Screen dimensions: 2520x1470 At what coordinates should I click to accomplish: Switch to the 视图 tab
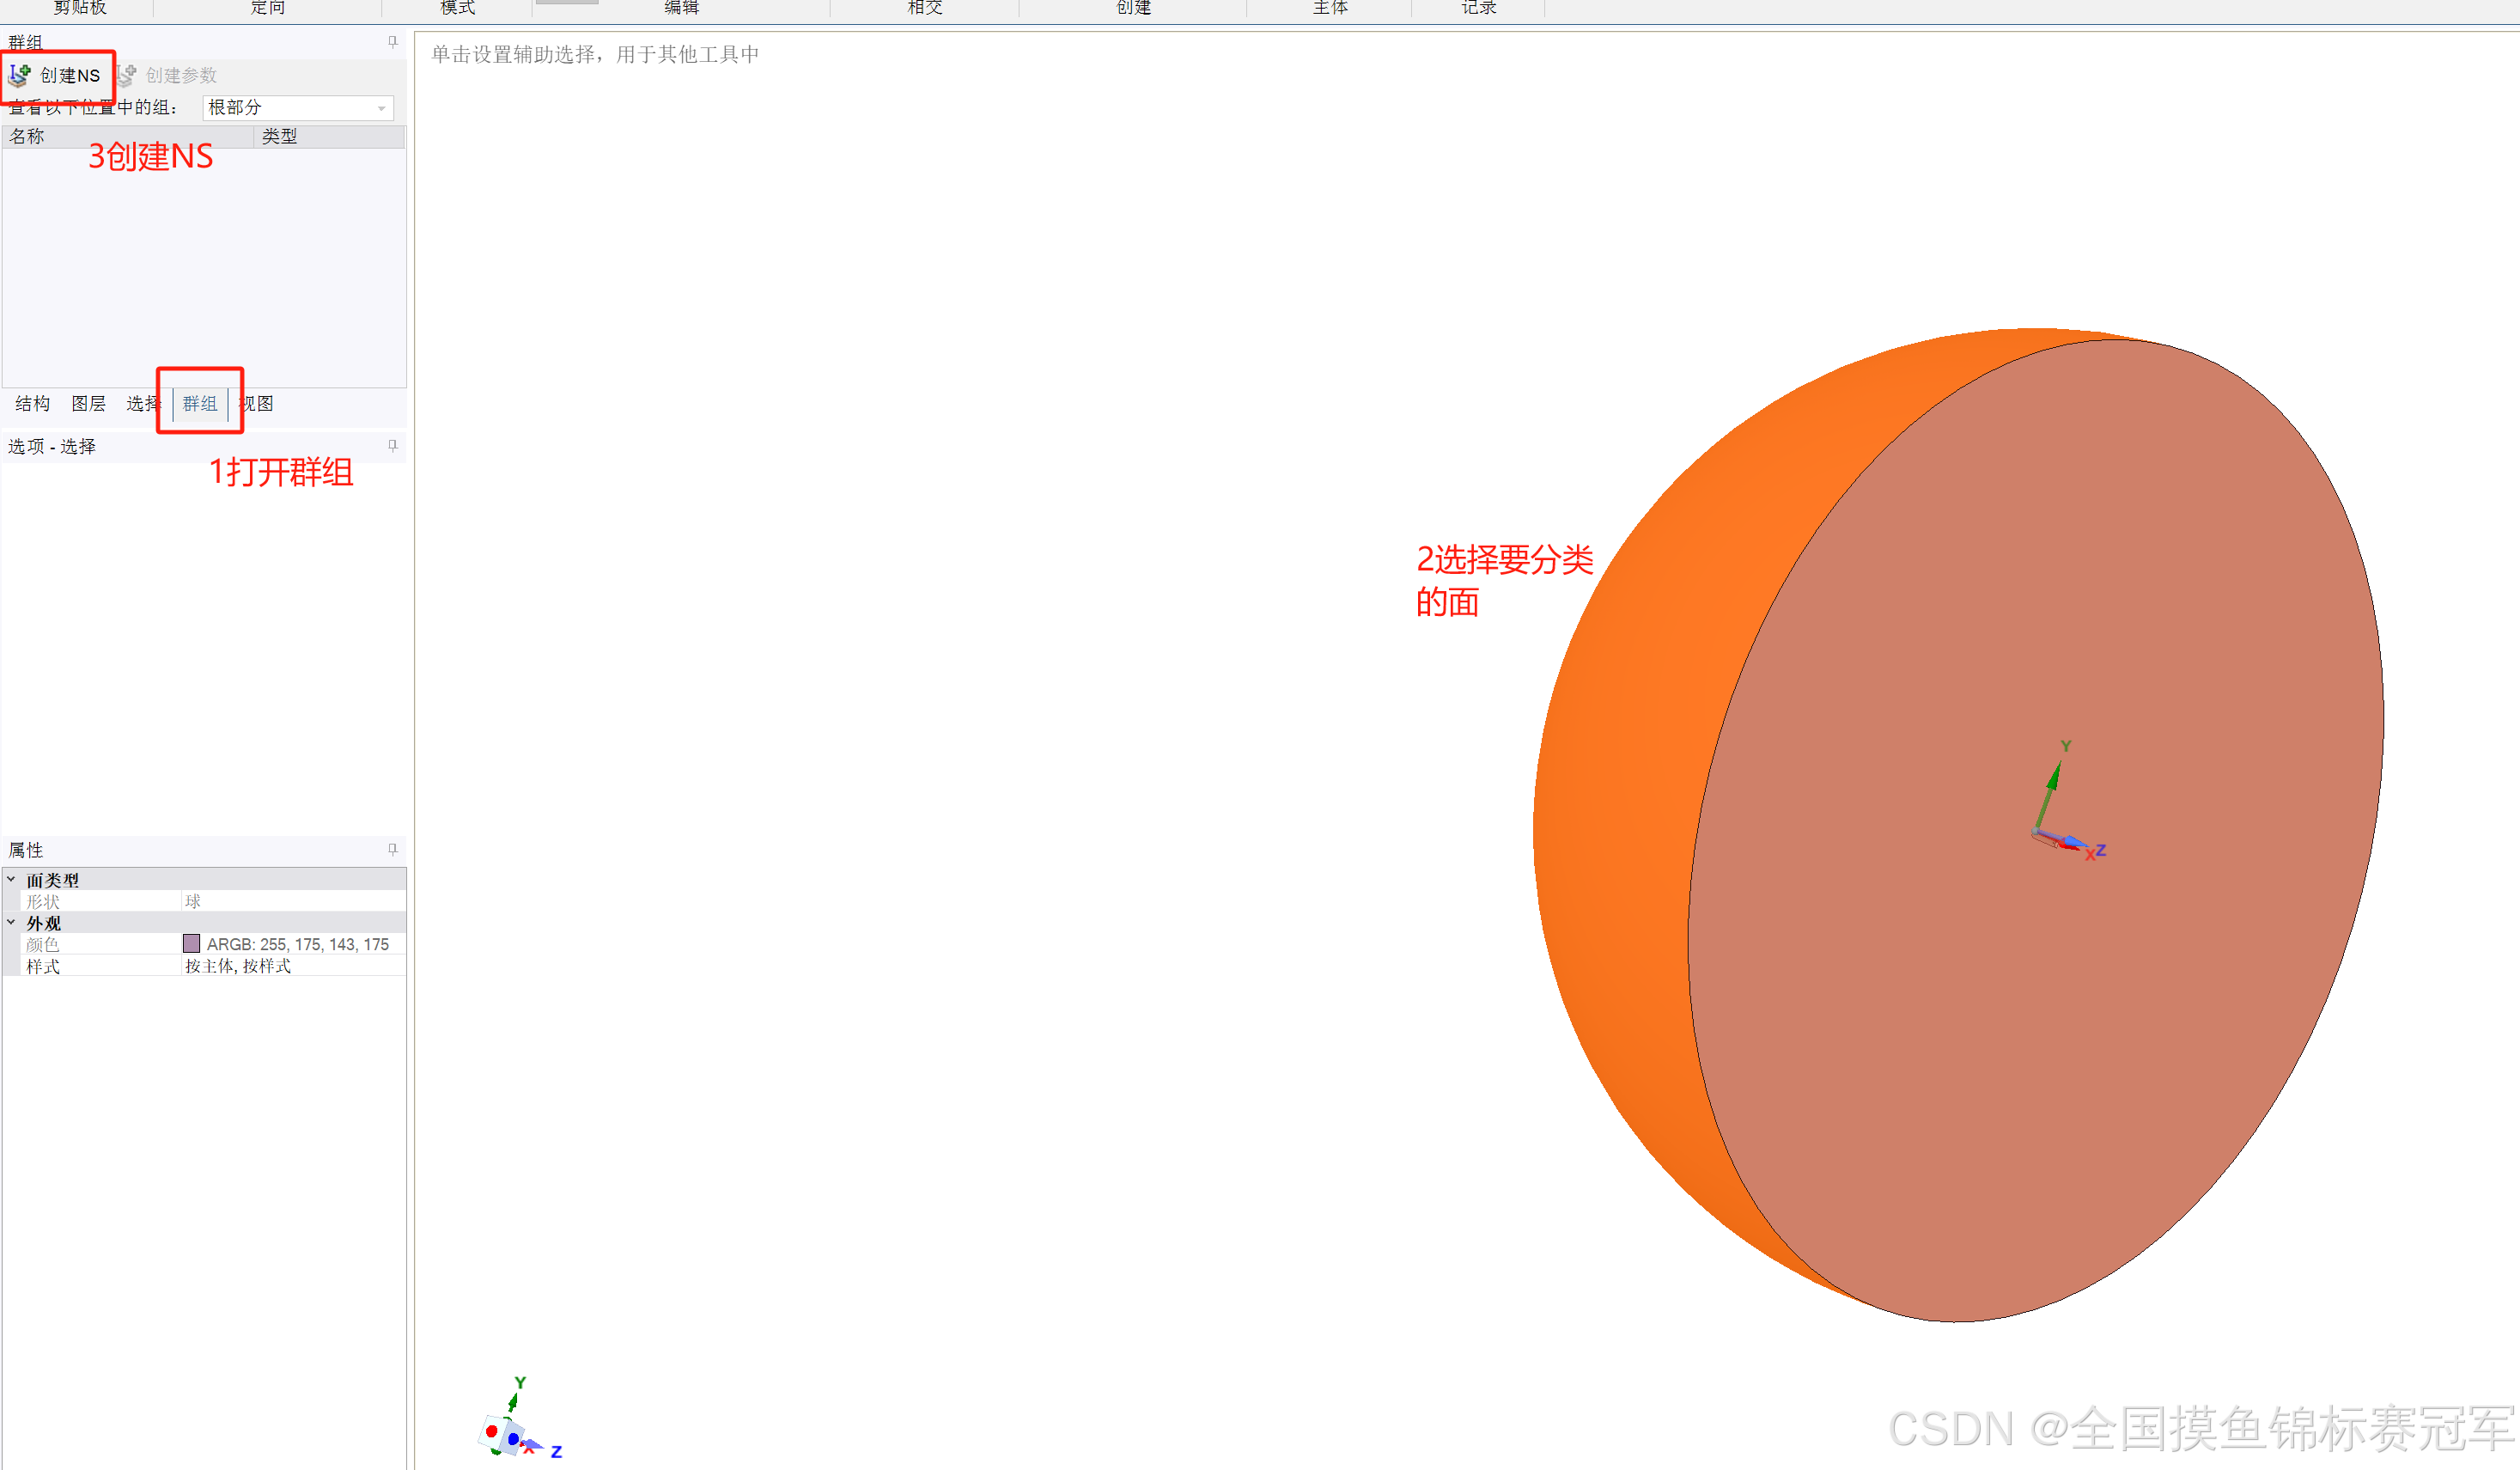[257, 403]
